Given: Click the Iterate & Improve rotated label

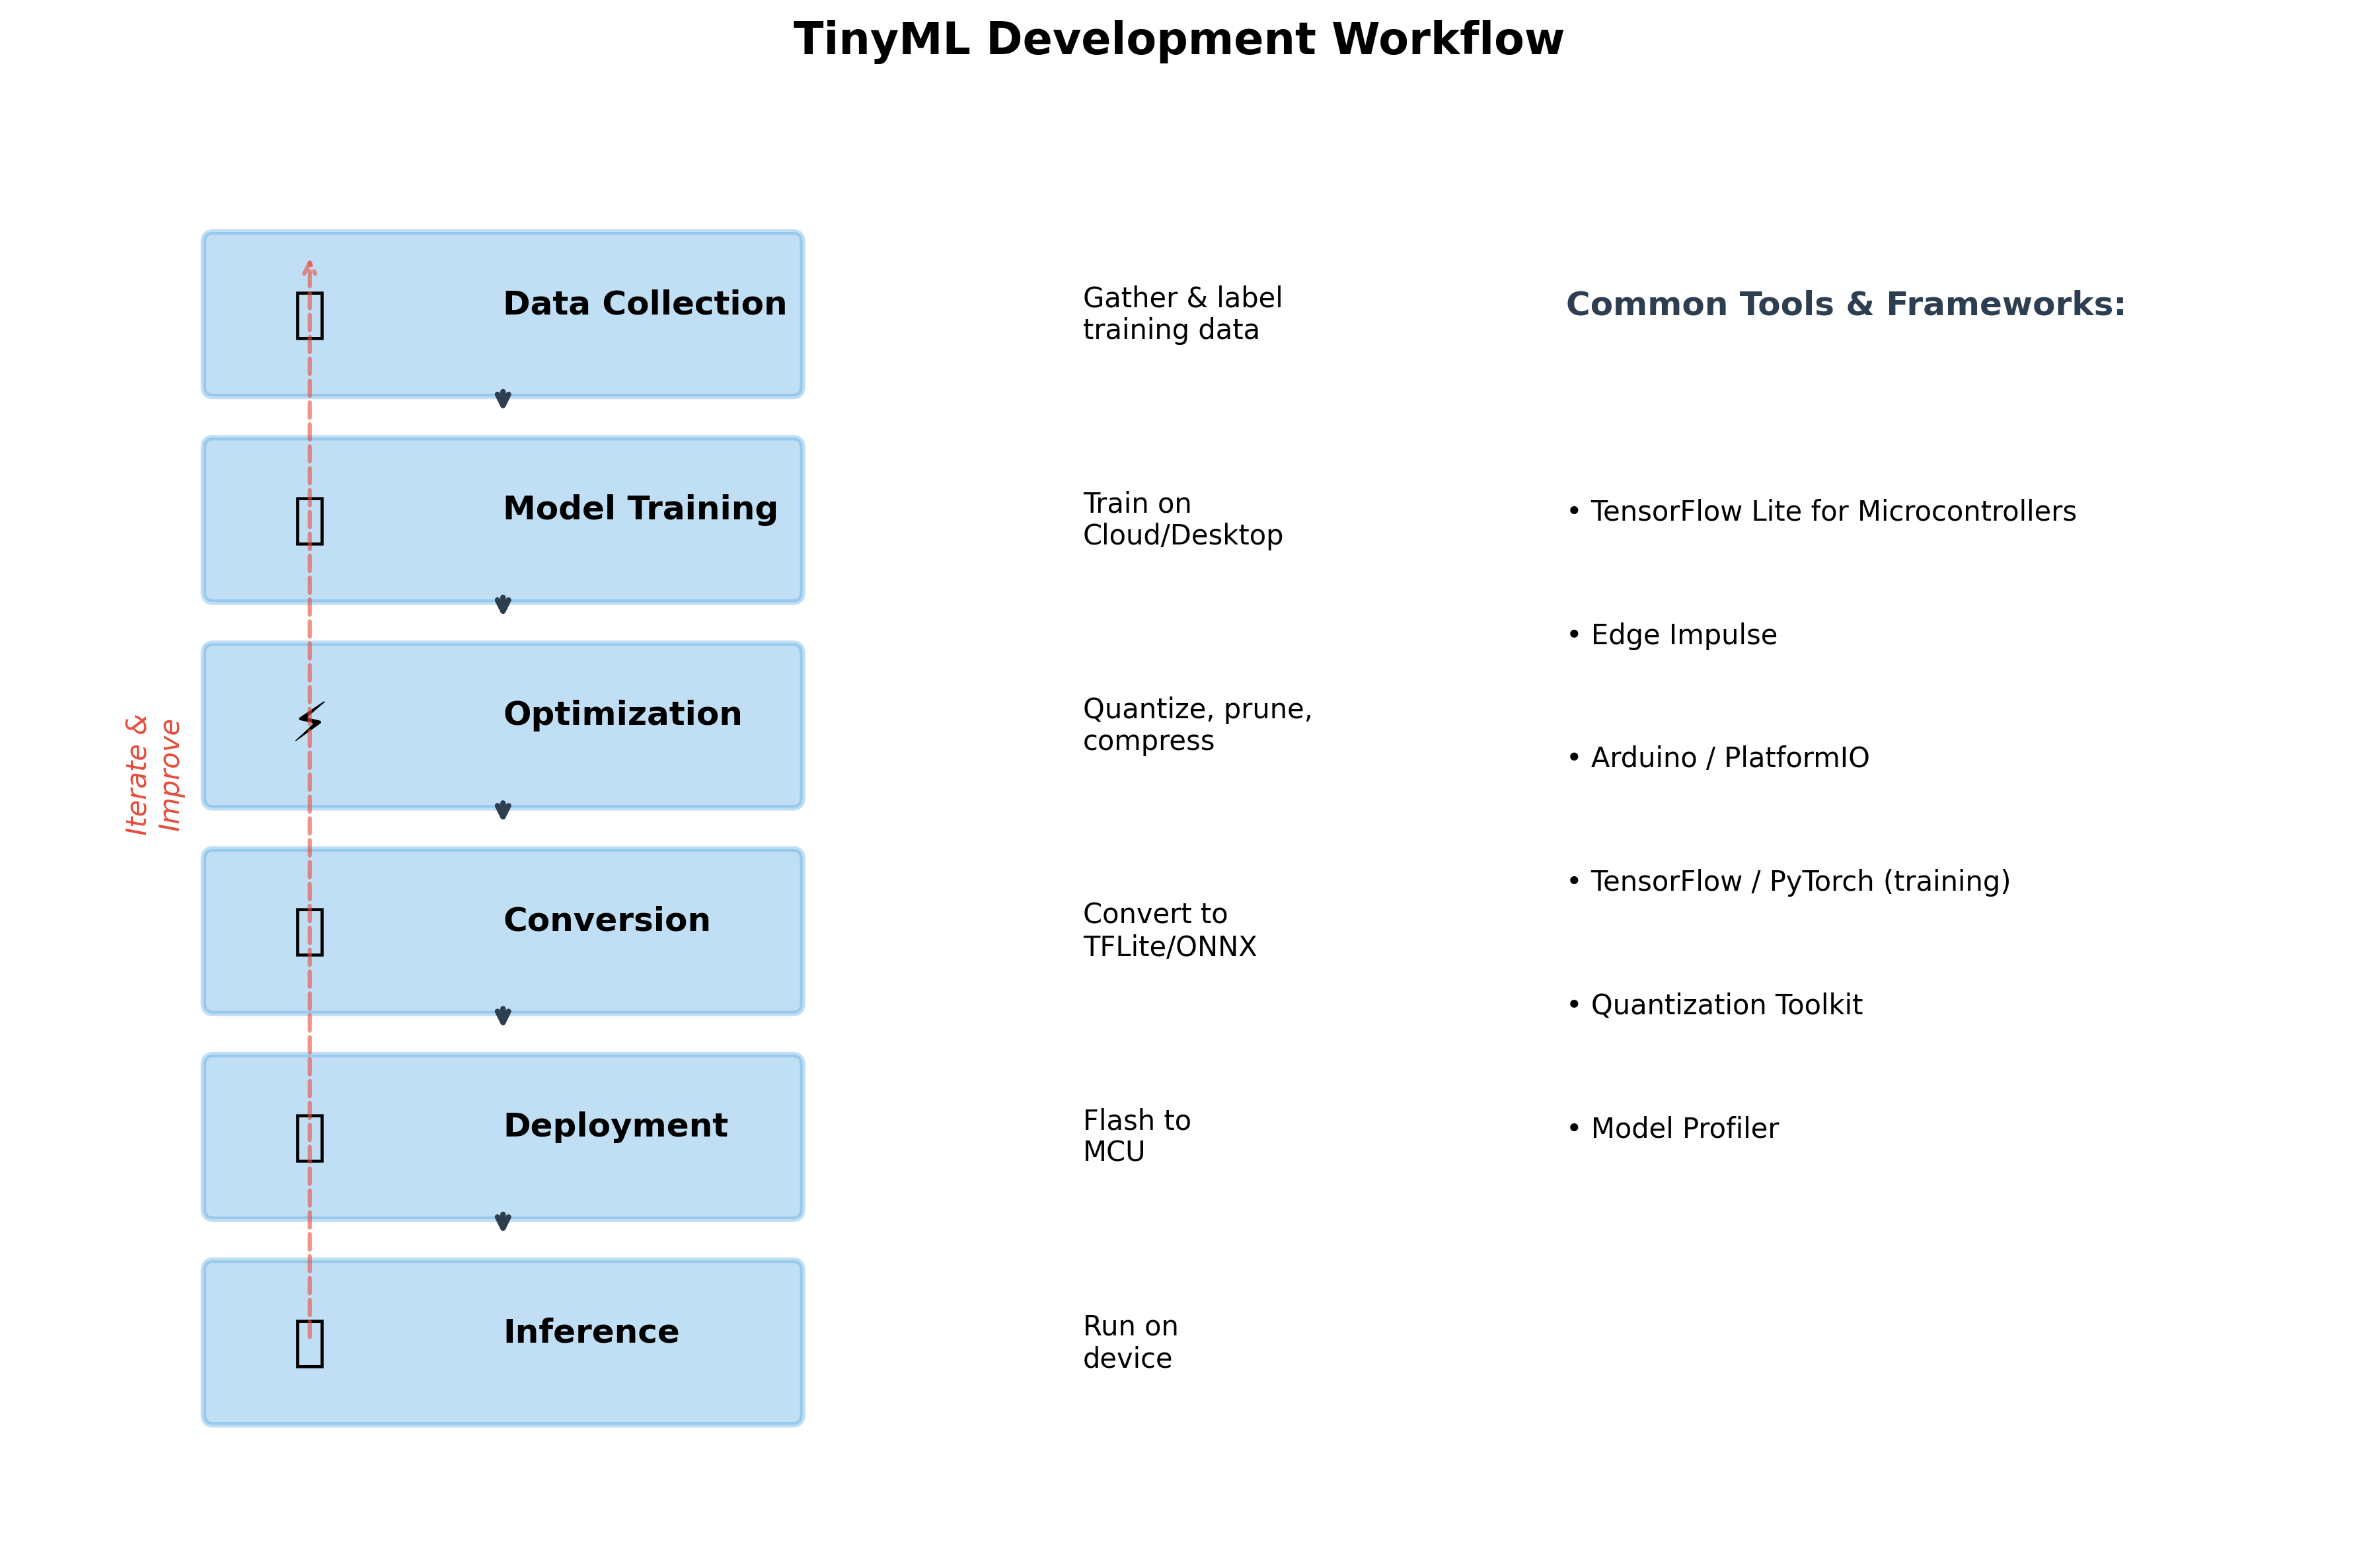Looking at the screenshot, I should (153, 774).
